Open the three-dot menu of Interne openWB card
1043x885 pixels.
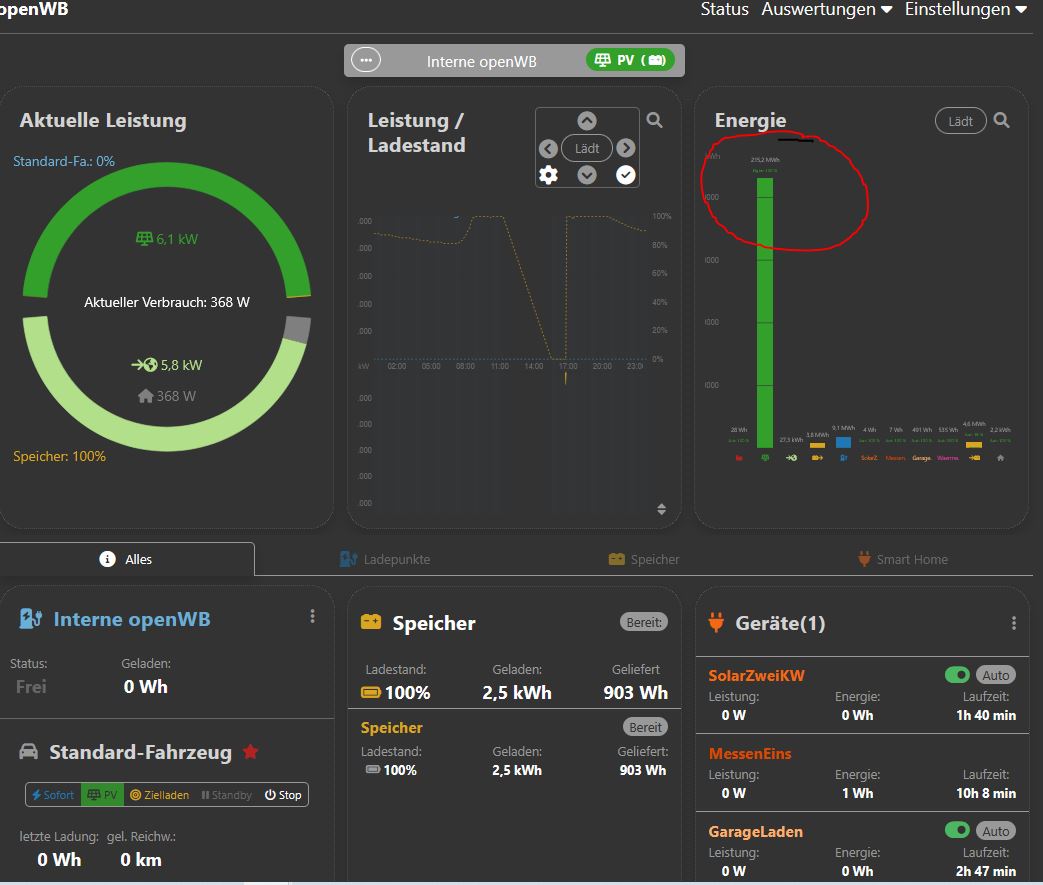coord(313,617)
